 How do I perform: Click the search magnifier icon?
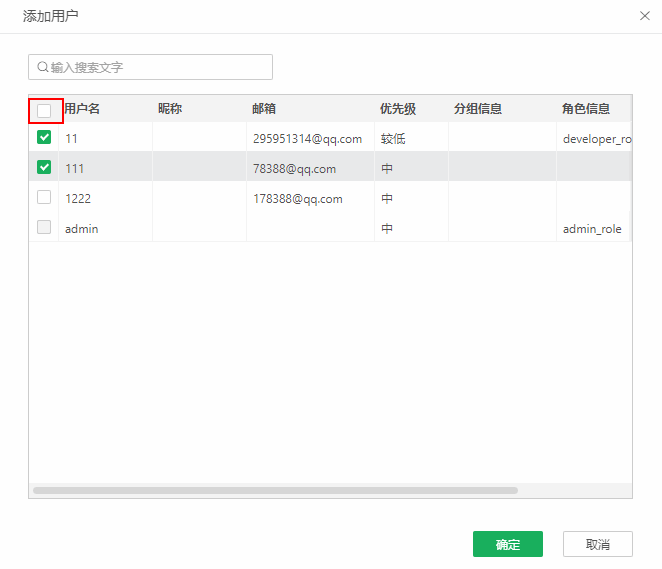[43, 67]
